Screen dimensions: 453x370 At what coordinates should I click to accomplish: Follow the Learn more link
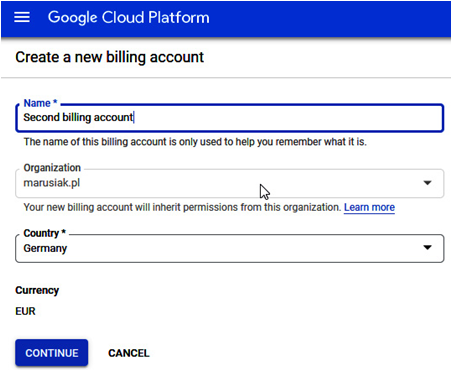click(x=369, y=207)
